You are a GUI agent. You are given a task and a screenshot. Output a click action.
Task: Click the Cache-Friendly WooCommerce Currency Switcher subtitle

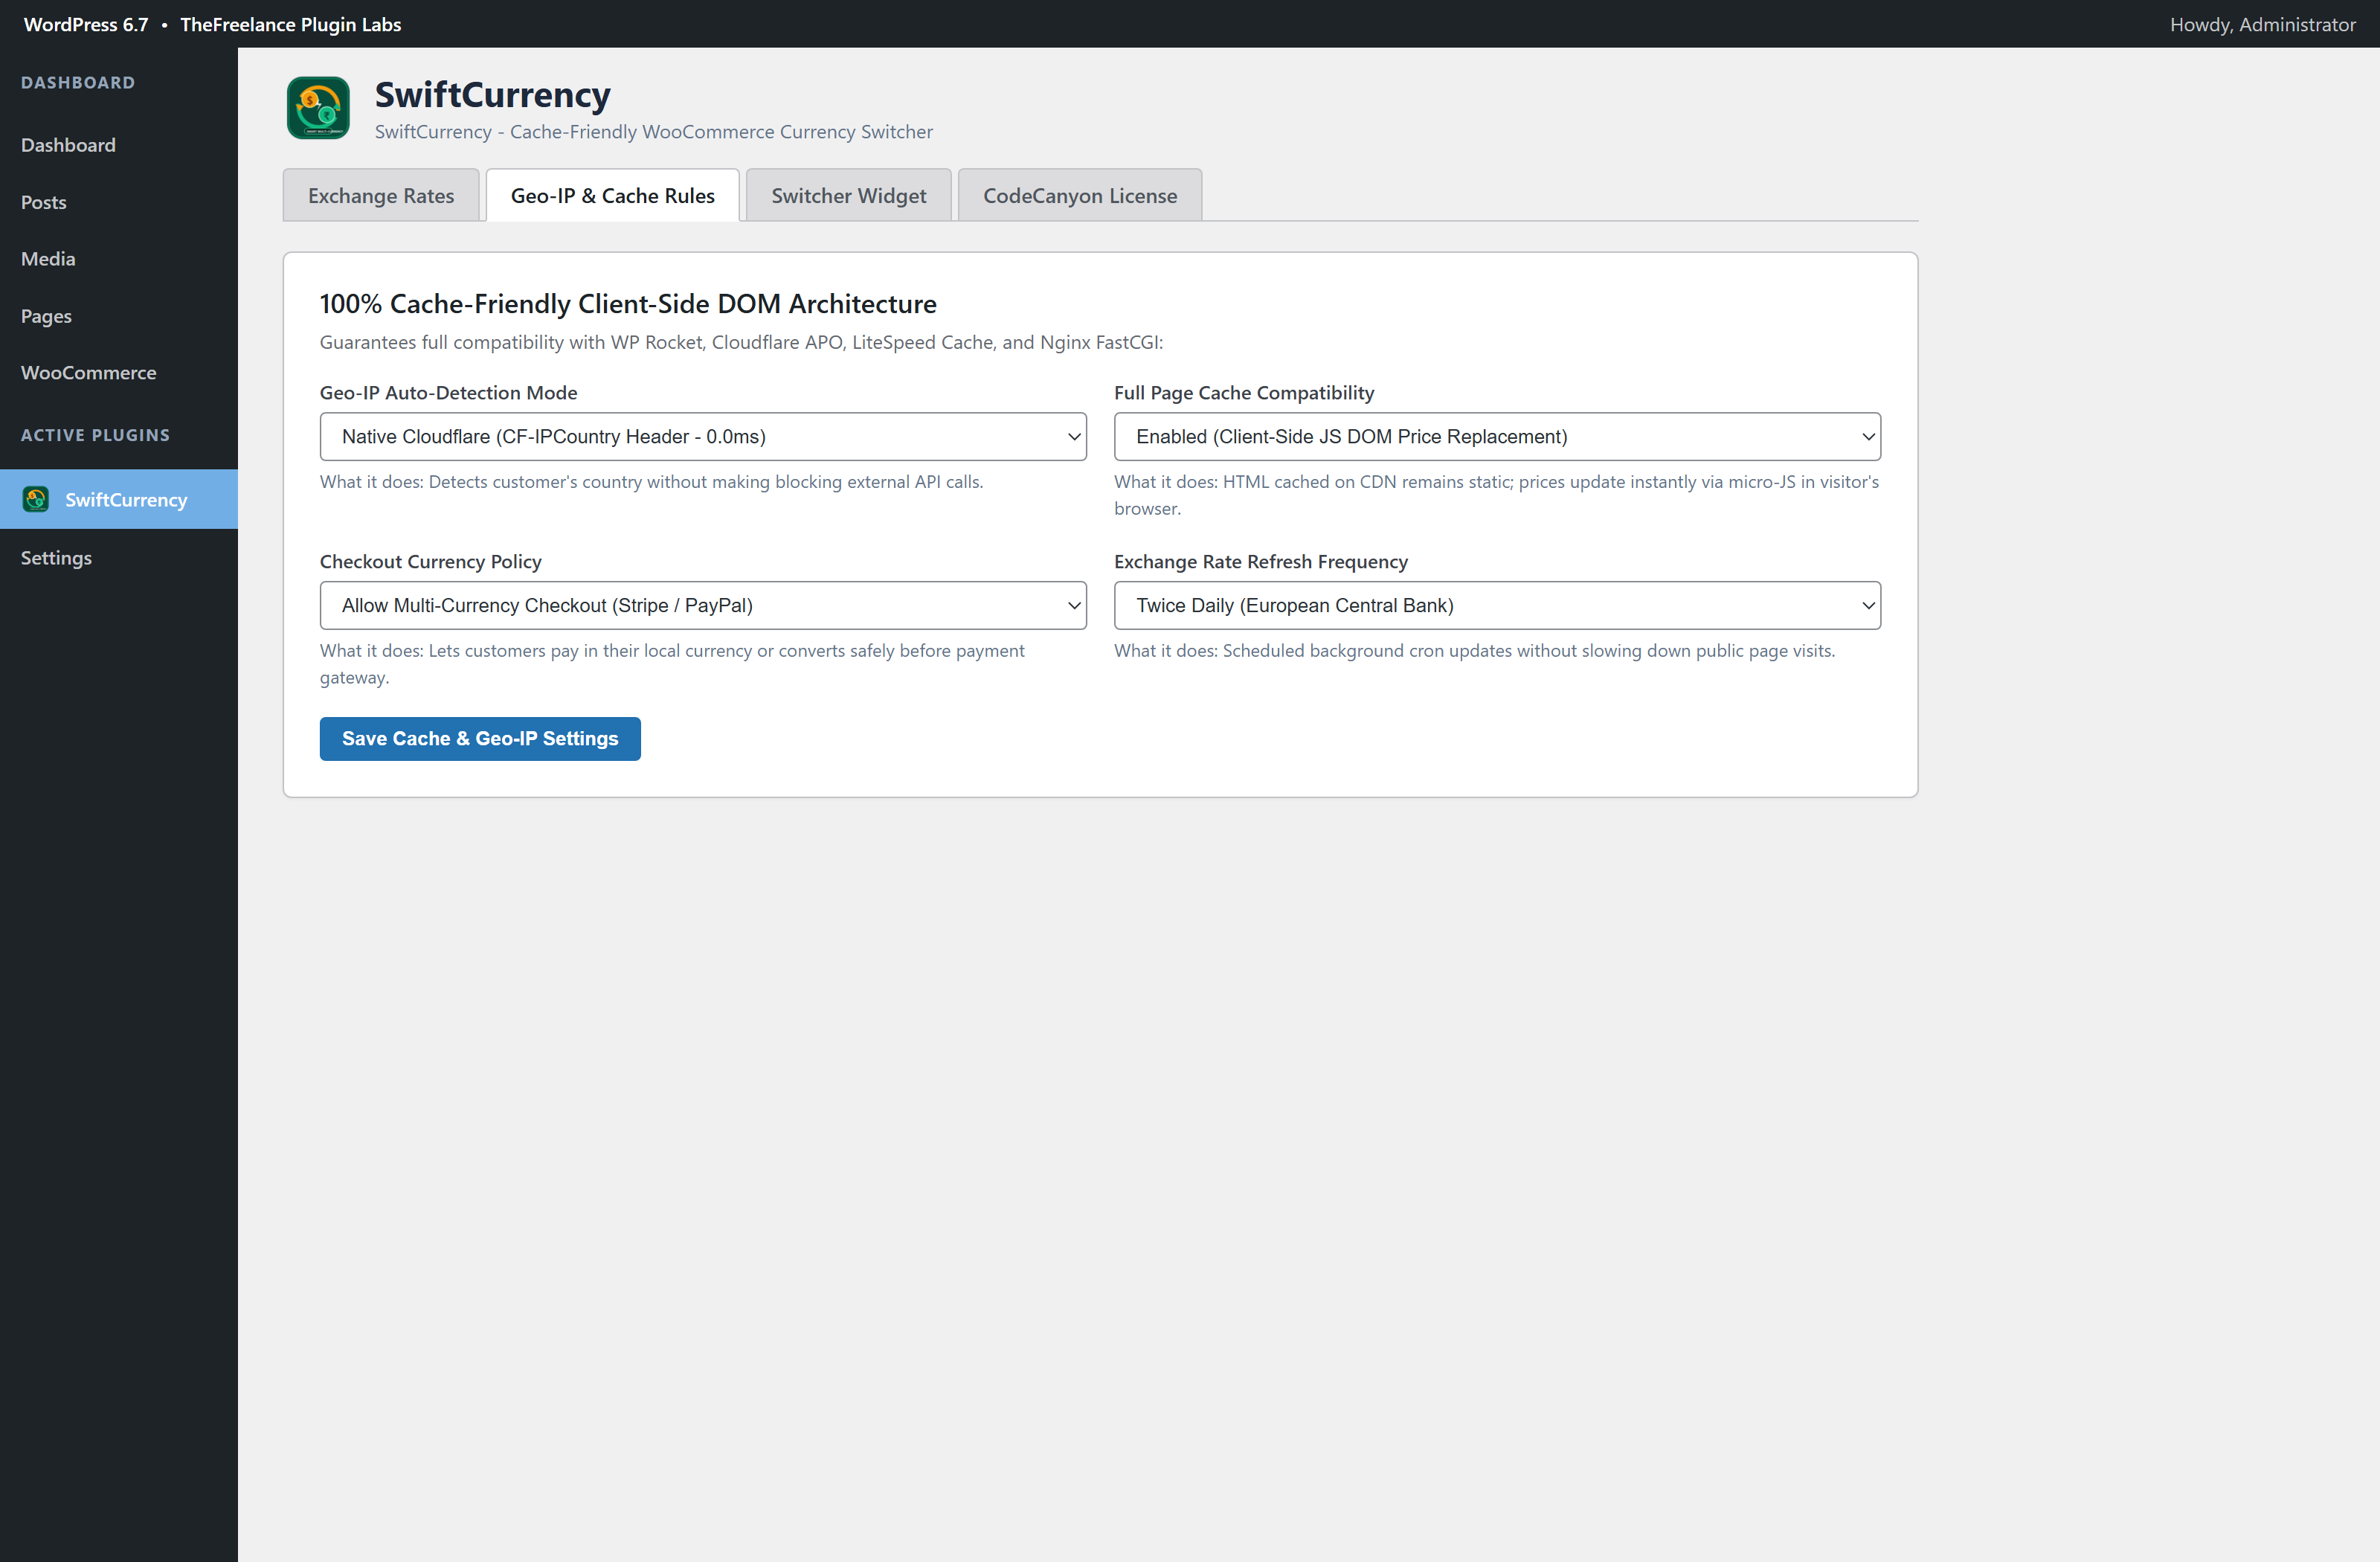654,132
